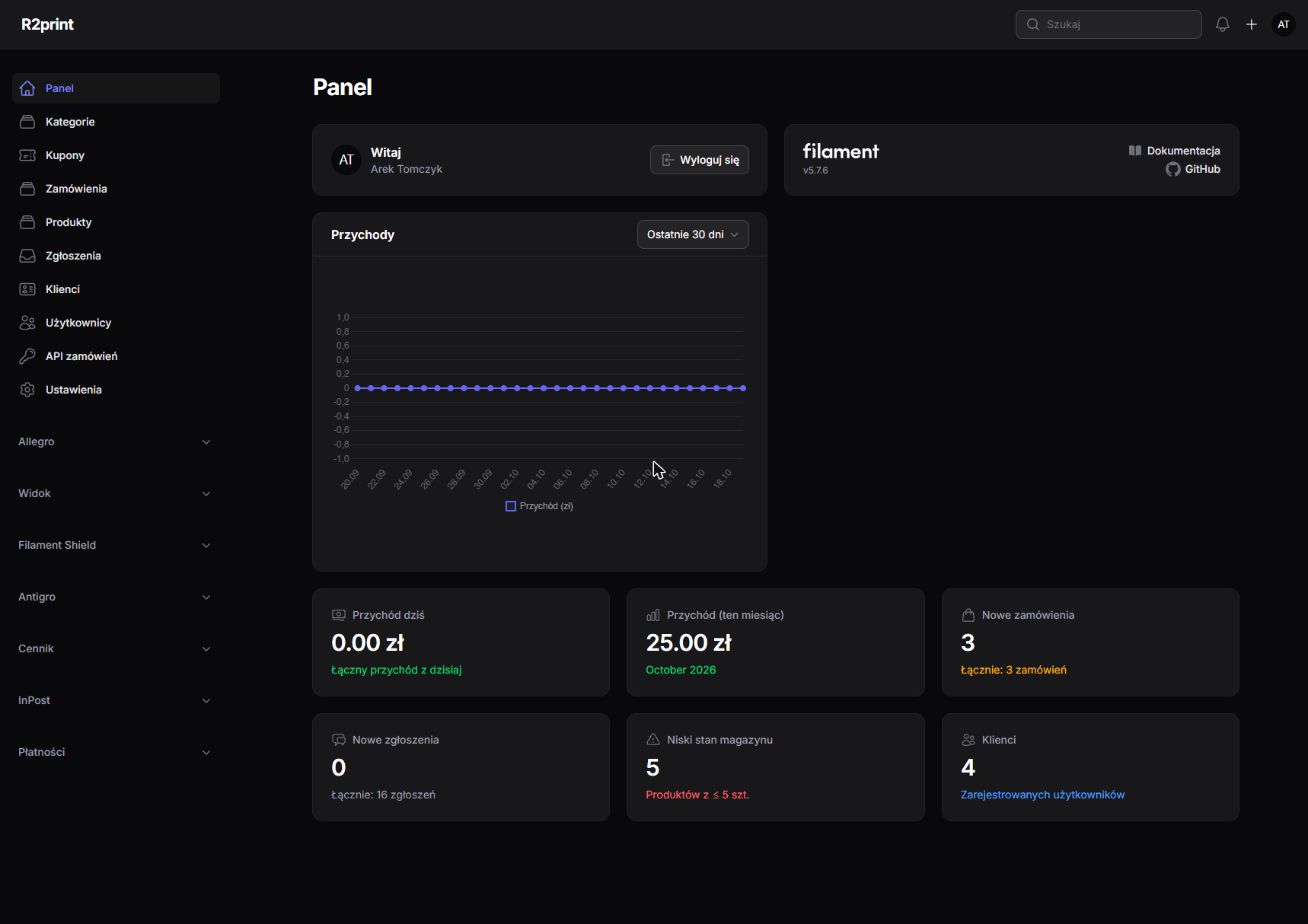
Task: Toggle the Przychód (zł) chart legend
Action: [x=539, y=506]
